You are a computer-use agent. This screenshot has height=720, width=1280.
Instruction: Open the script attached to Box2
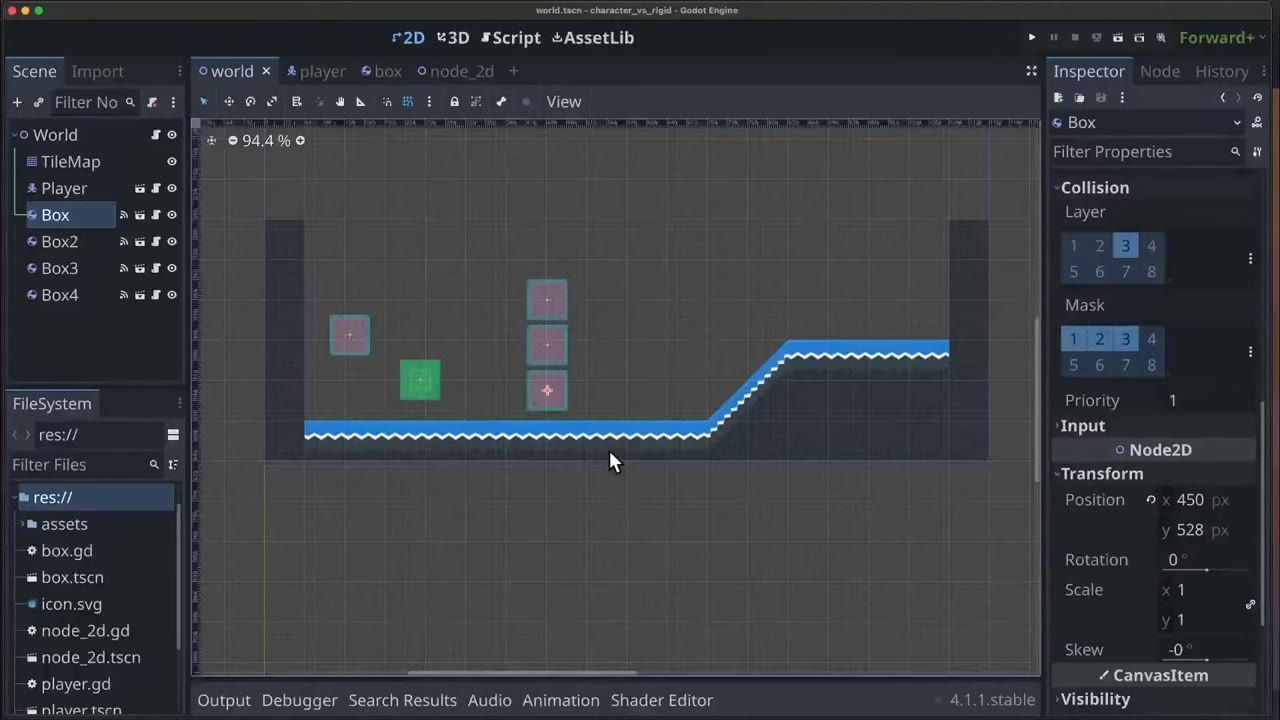pyautogui.click(x=155, y=242)
